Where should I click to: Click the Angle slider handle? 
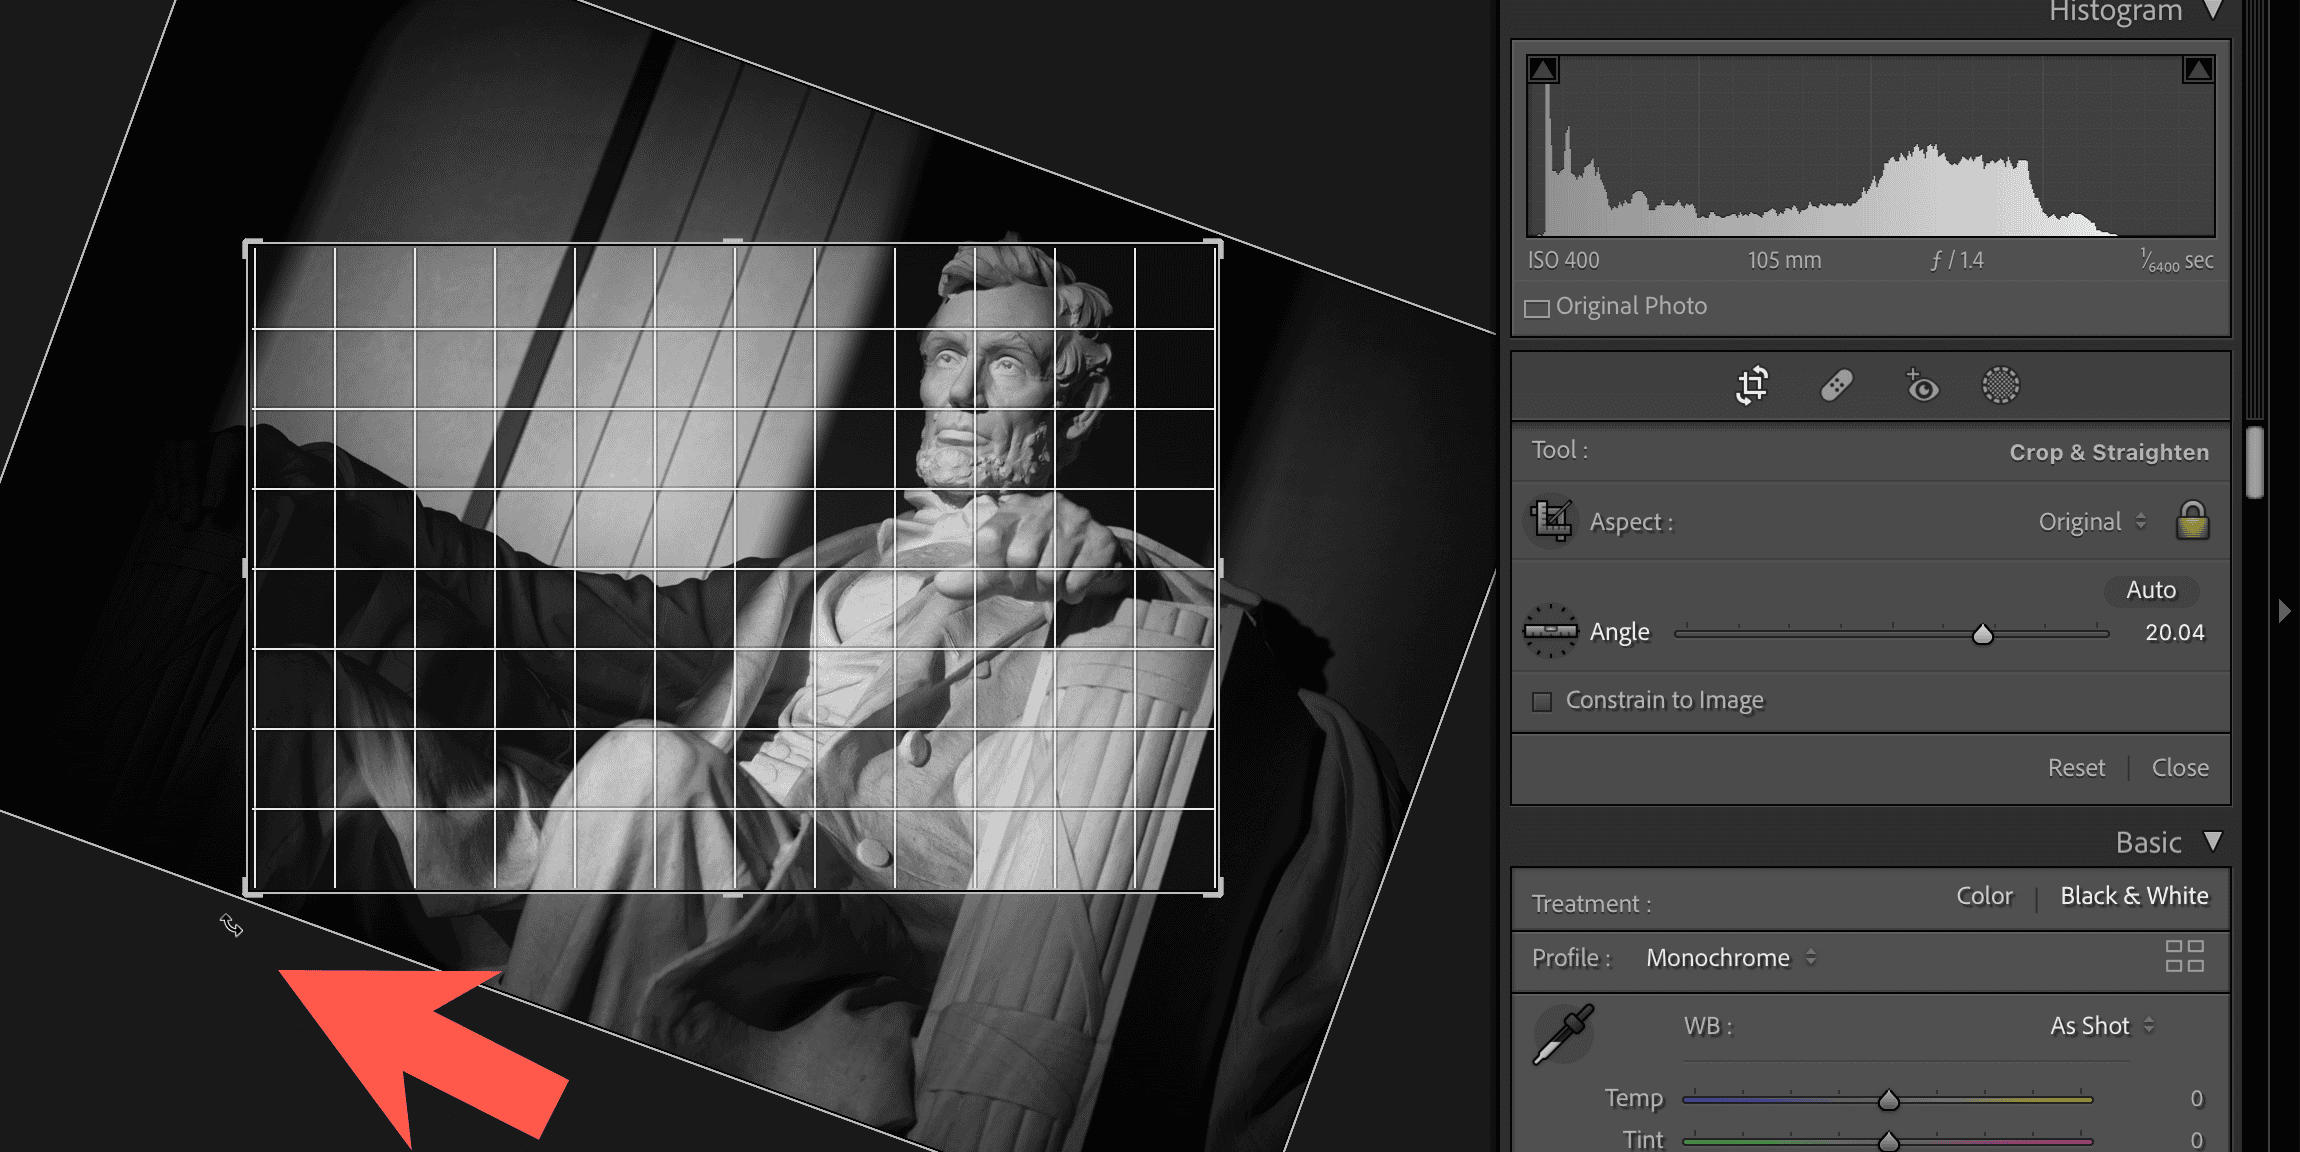pos(1982,634)
